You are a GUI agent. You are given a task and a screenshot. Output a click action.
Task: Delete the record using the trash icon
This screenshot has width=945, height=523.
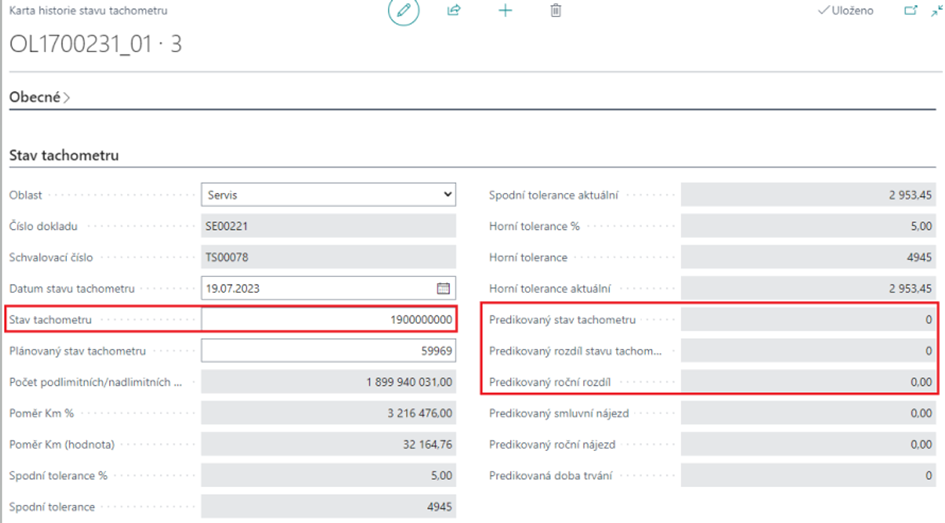(556, 11)
